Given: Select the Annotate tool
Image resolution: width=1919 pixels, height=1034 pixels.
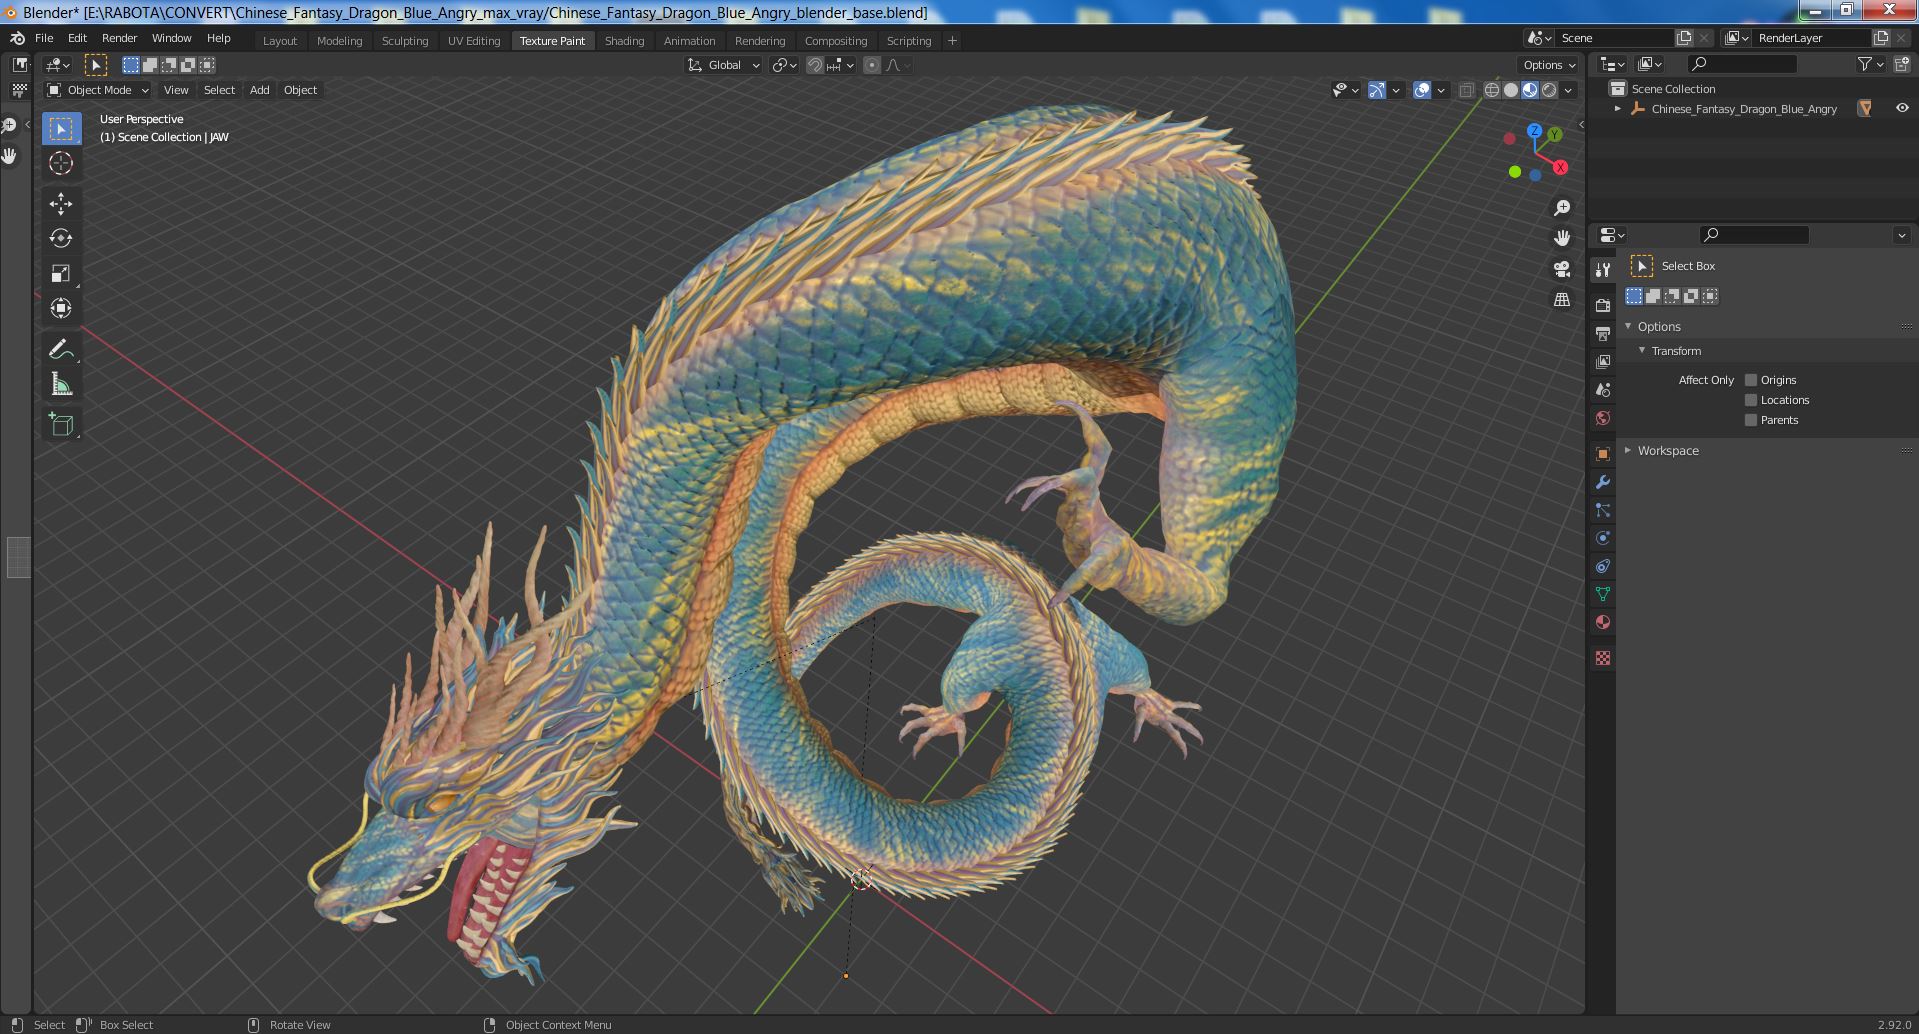Looking at the screenshot, I should point(61,349).
